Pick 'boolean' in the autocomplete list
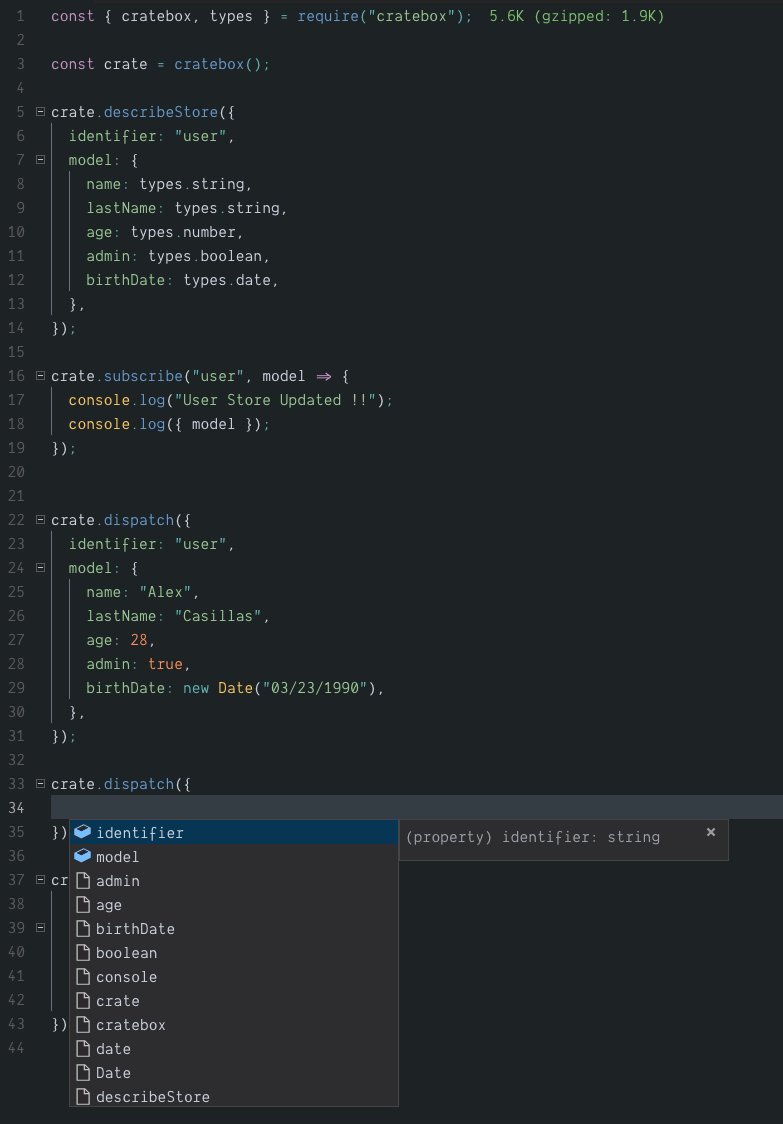783x1124 pixels. click(234, 953)
